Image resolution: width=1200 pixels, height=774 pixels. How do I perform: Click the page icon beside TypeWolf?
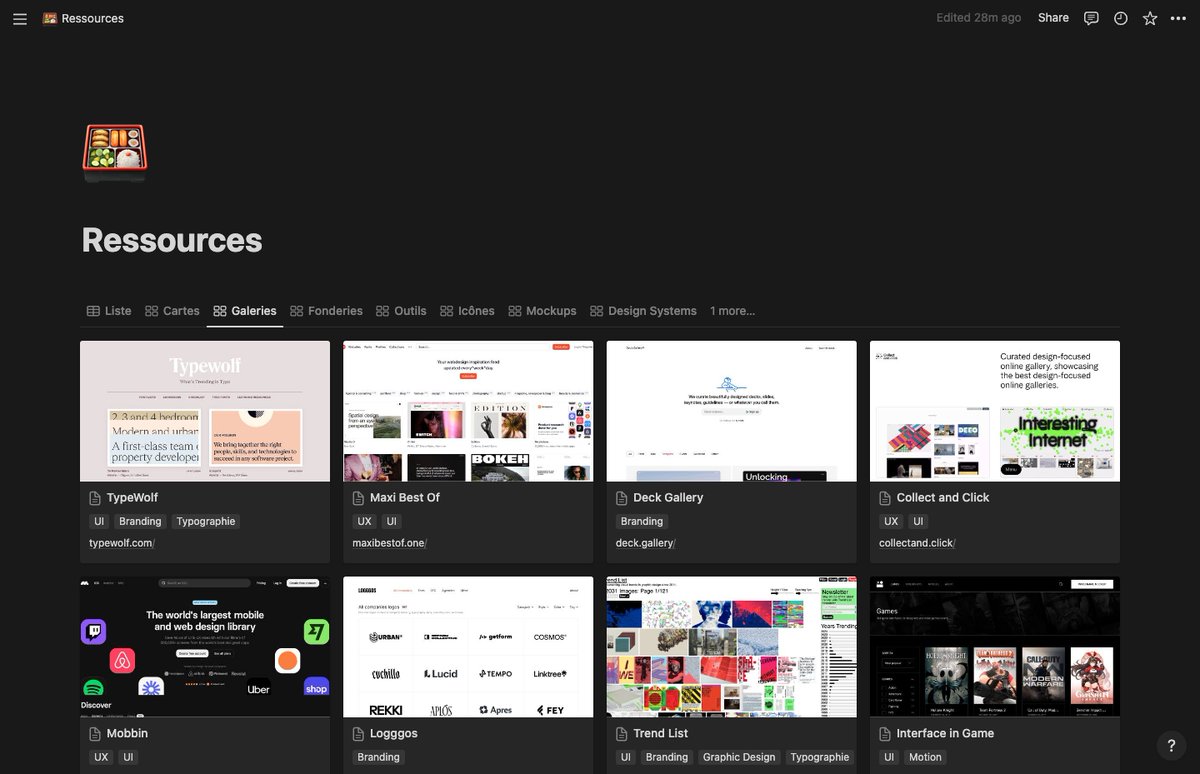[x=95, y=497]
